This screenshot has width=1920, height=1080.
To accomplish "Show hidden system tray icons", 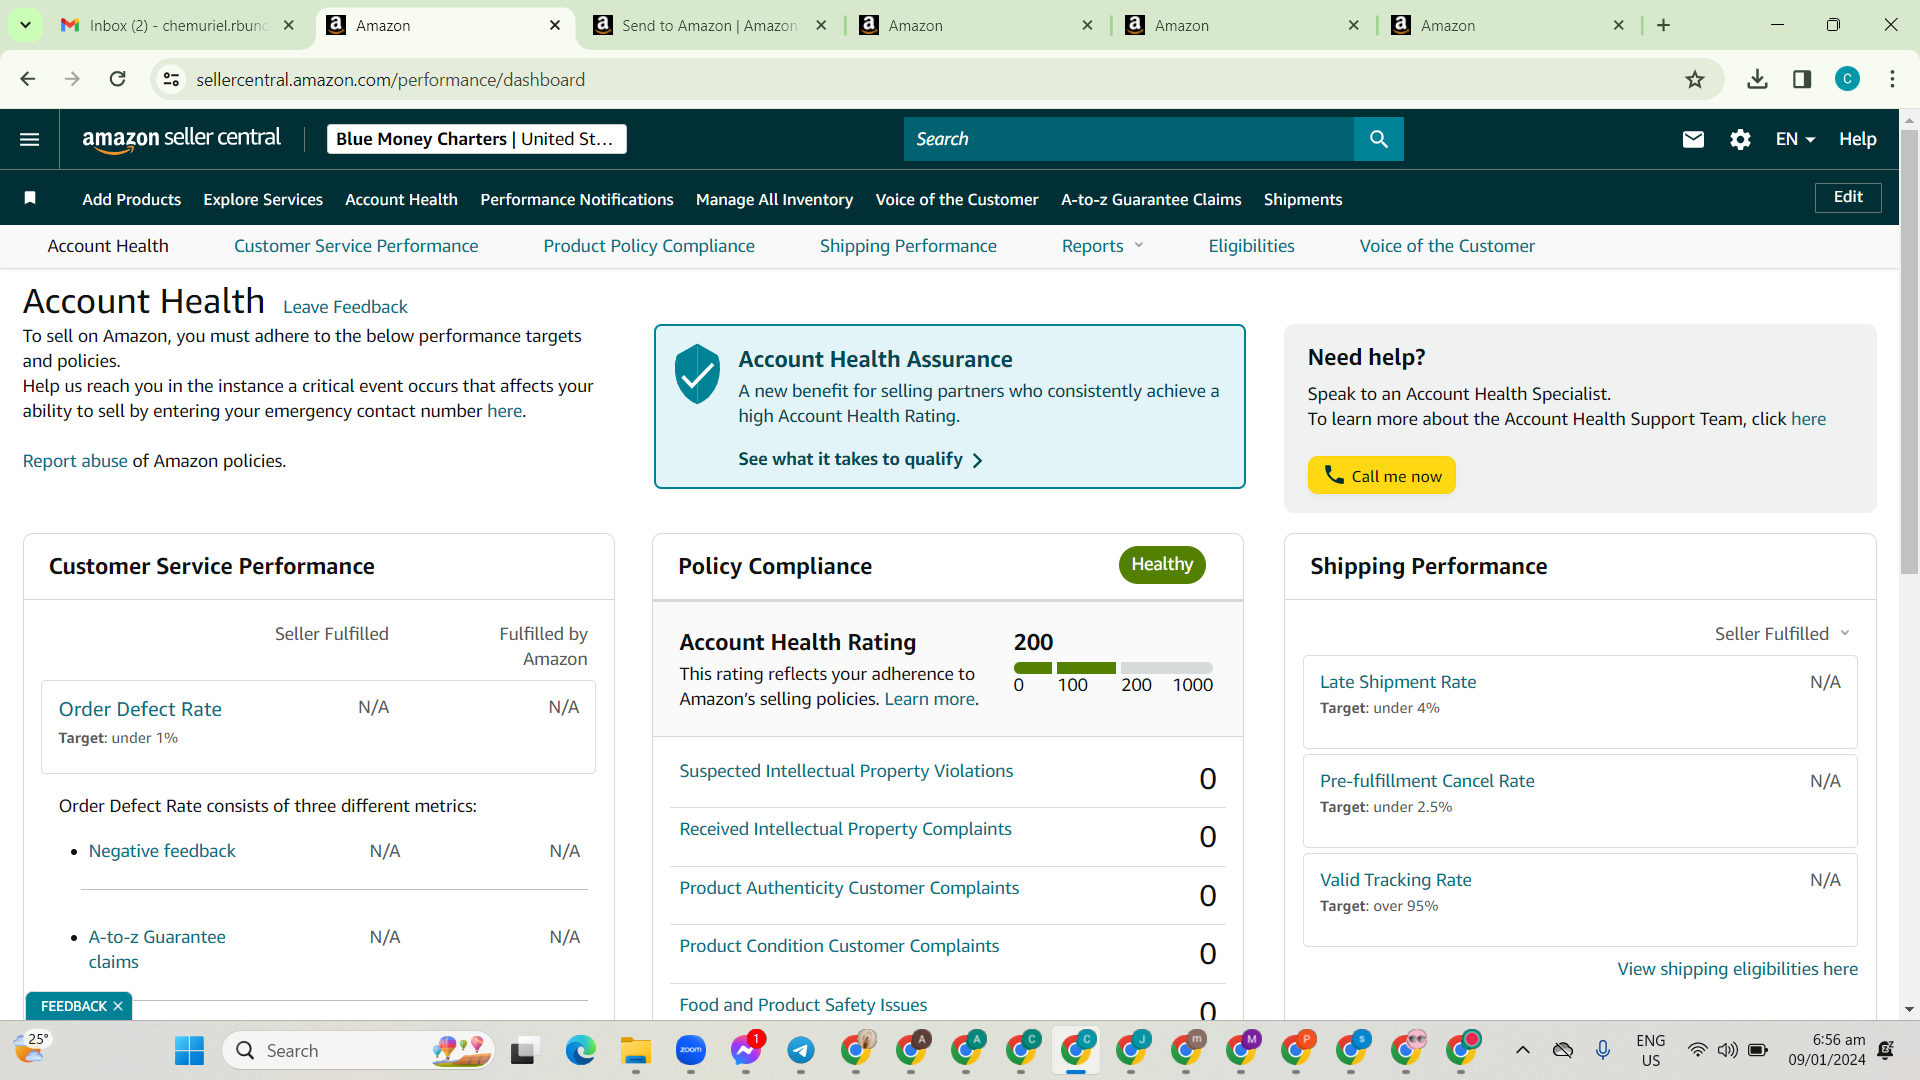I will (1522, 1050).
